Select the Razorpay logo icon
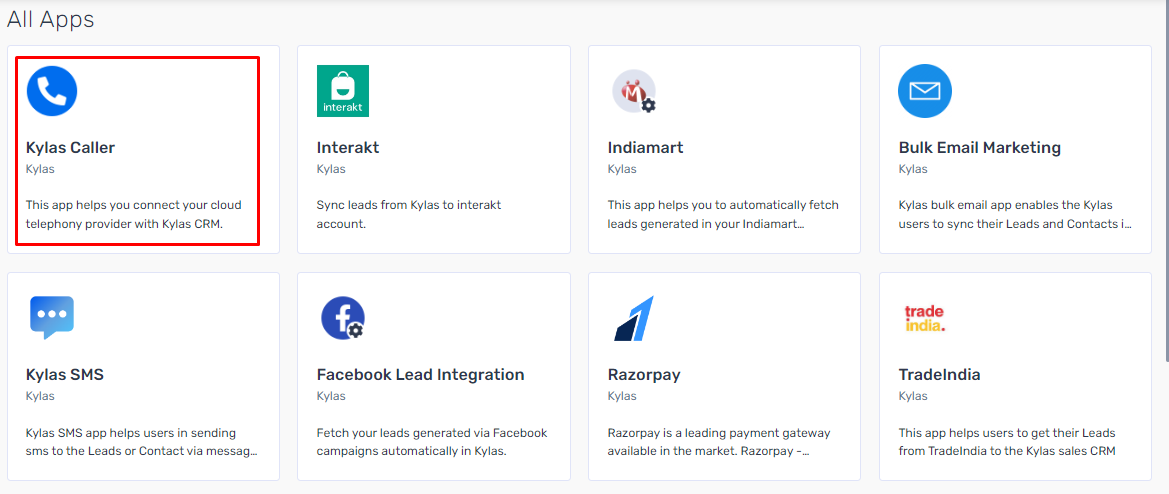This screenshot has width=1169, height=494. [634, 318]
